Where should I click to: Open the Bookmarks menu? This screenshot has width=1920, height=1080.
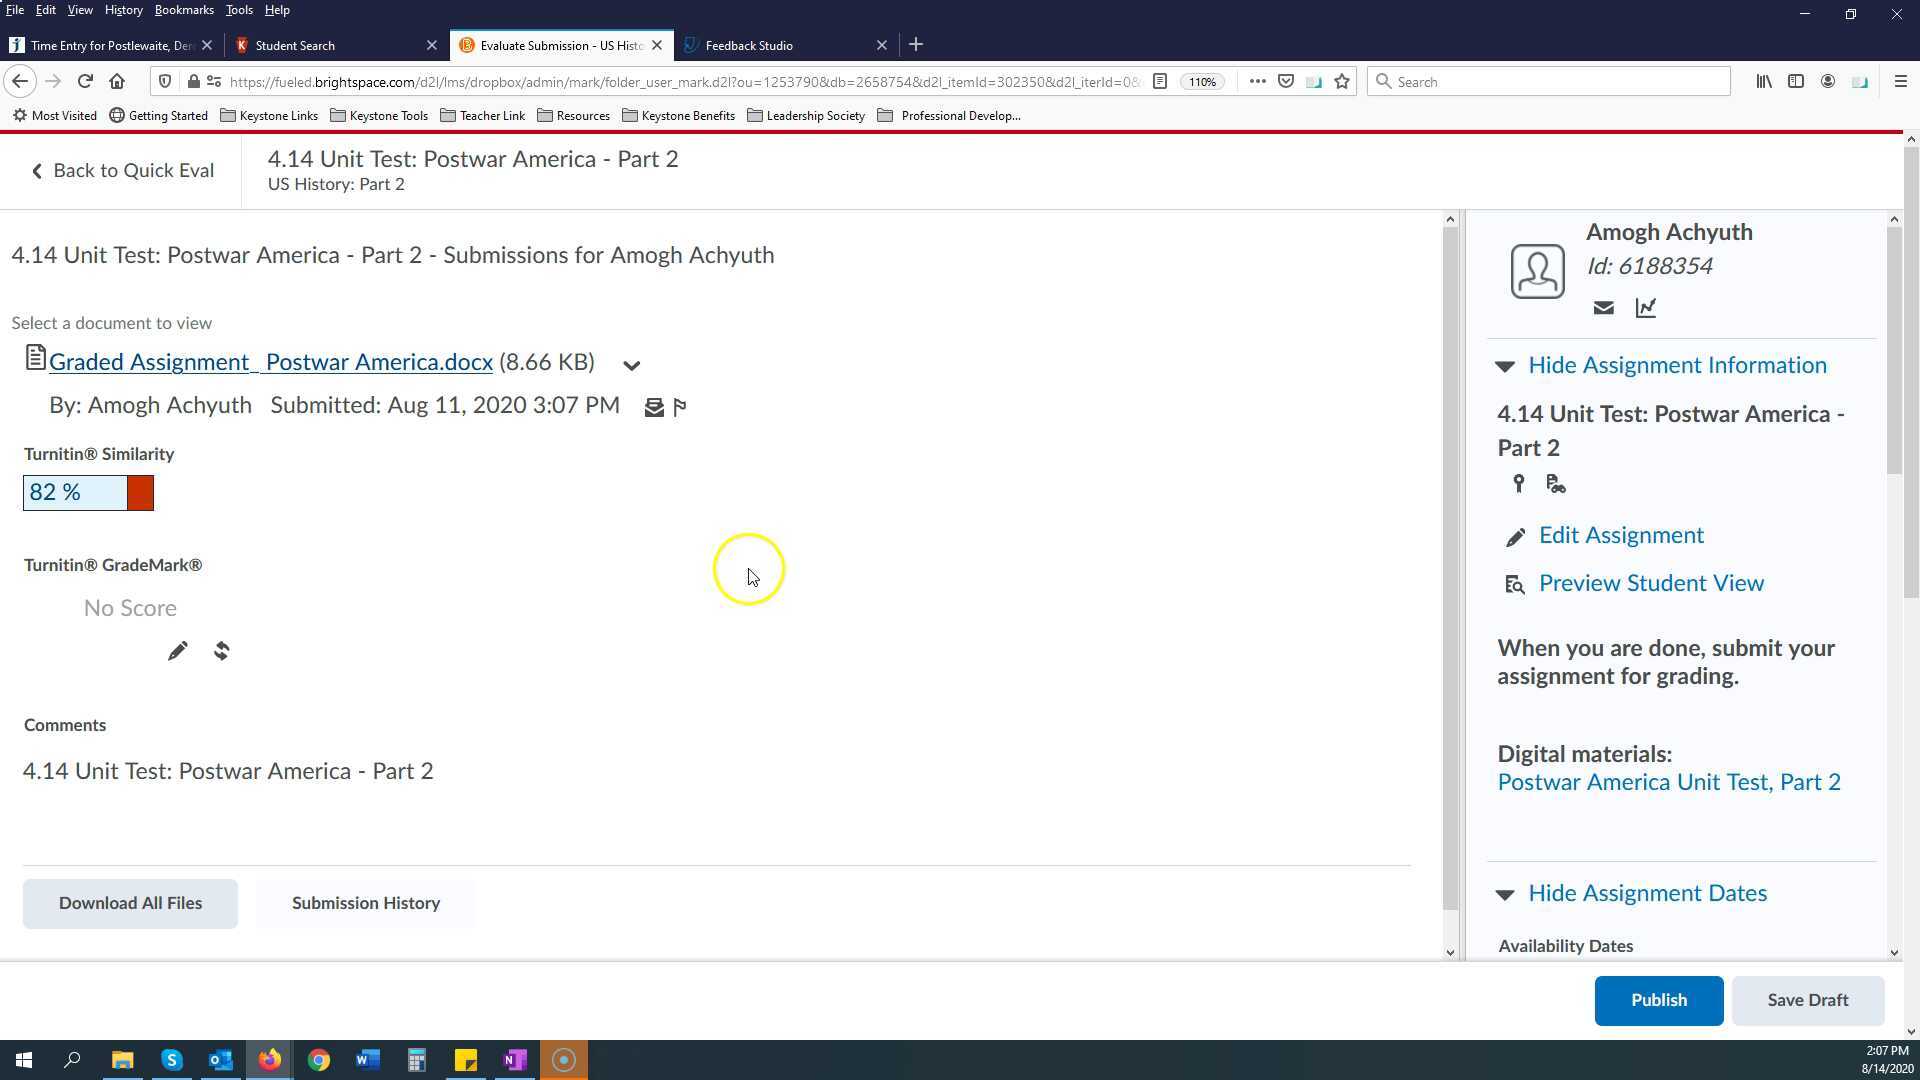coord(184,10)
